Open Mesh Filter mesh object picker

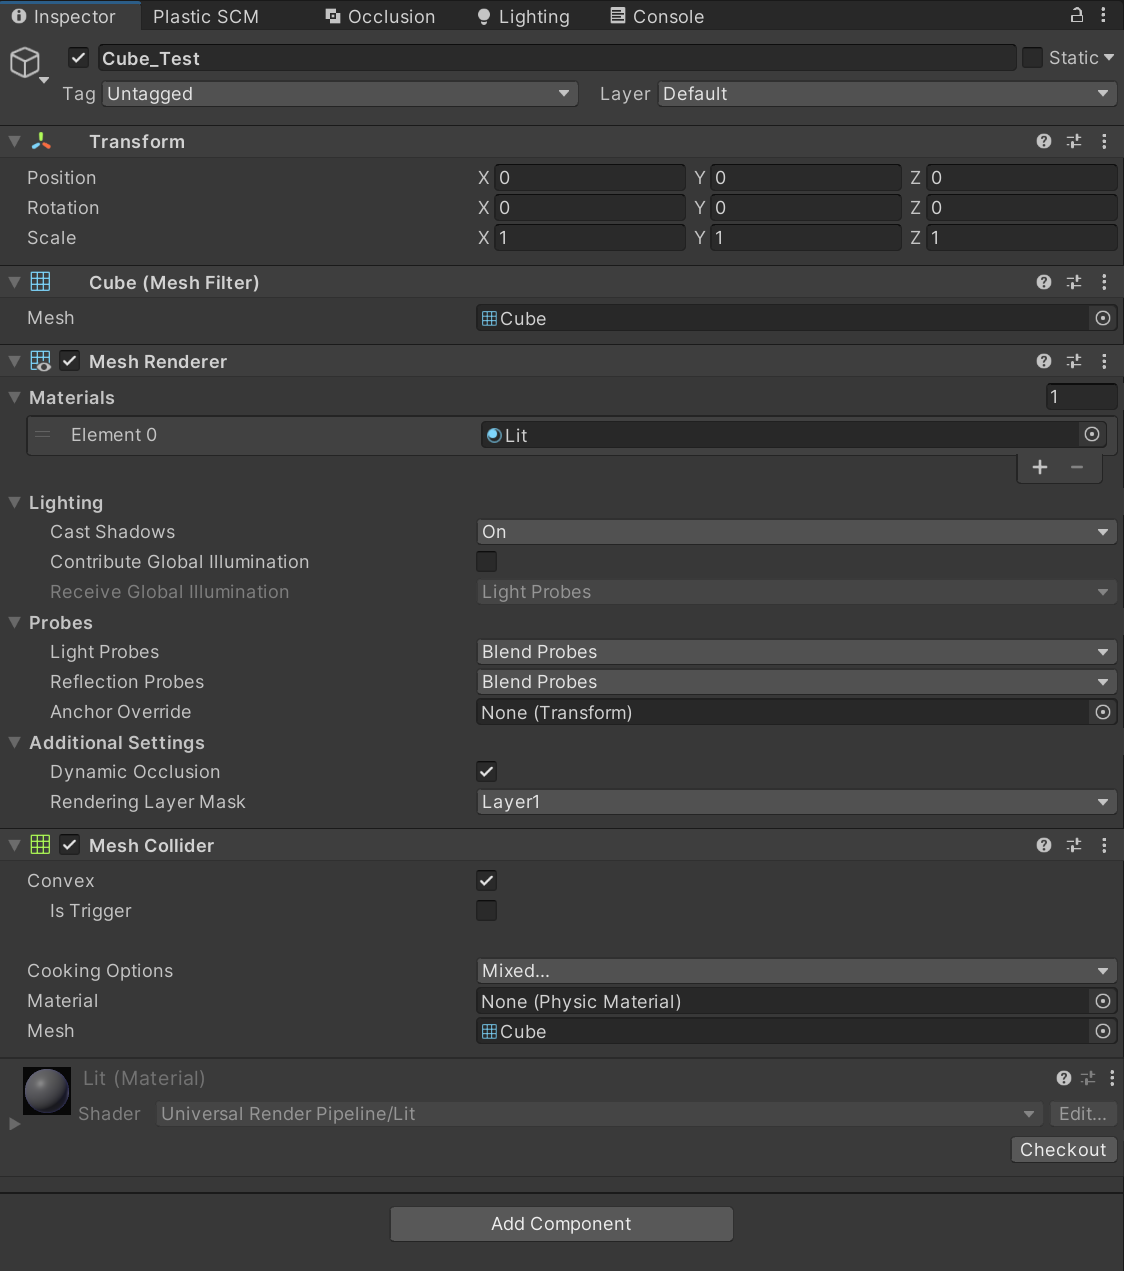pos(1103,318)
